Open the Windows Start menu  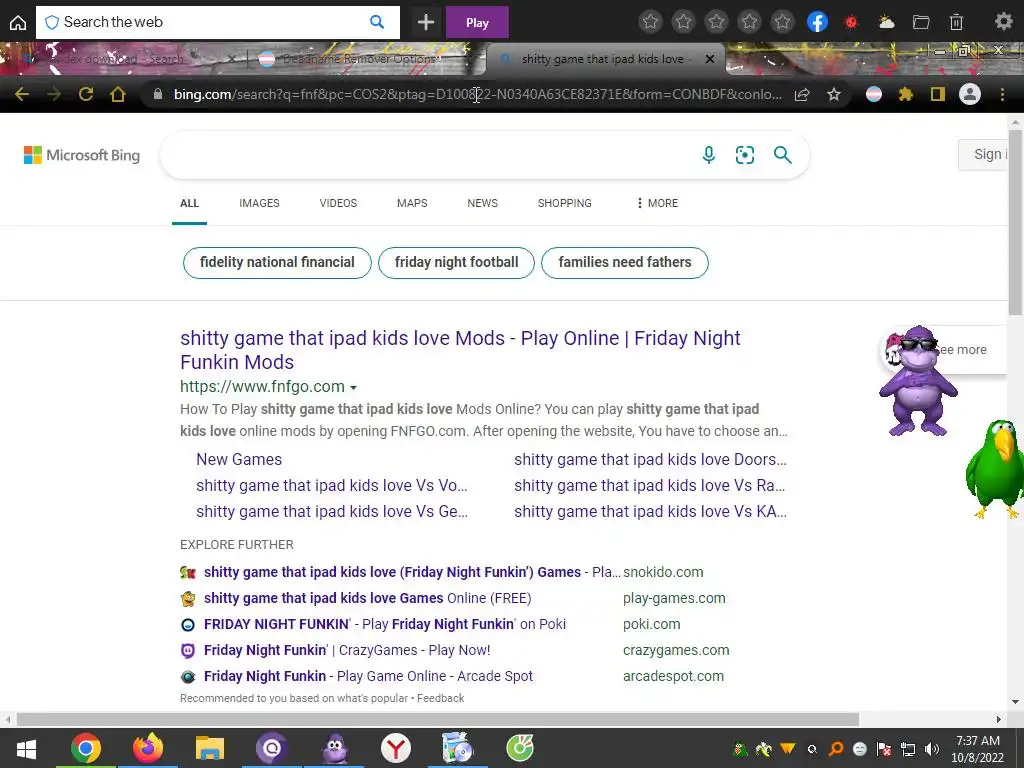click(x=26, y=748)
